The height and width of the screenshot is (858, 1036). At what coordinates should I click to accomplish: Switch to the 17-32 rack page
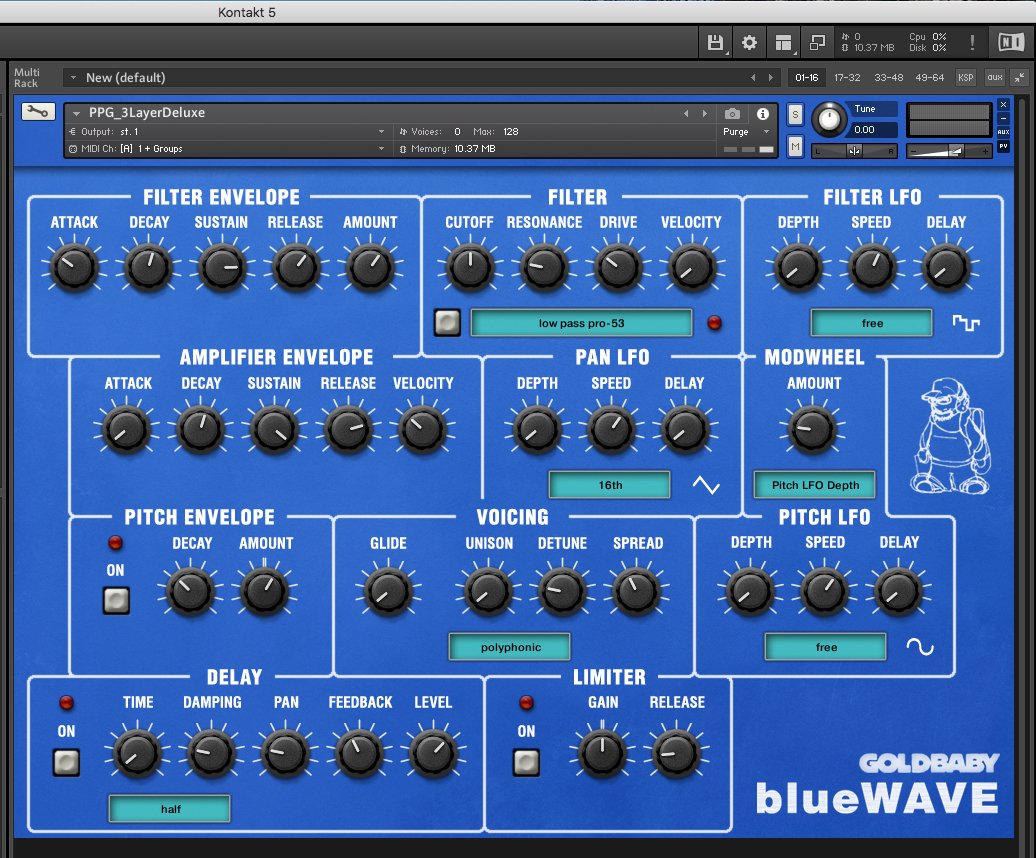(x=847, y=77)
